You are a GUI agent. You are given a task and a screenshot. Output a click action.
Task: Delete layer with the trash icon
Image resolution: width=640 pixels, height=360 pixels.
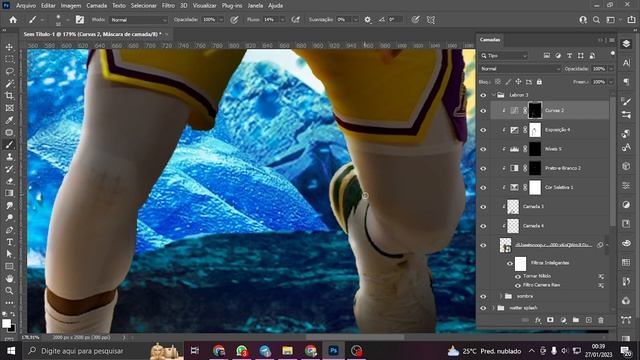click(x=601, y=320)
